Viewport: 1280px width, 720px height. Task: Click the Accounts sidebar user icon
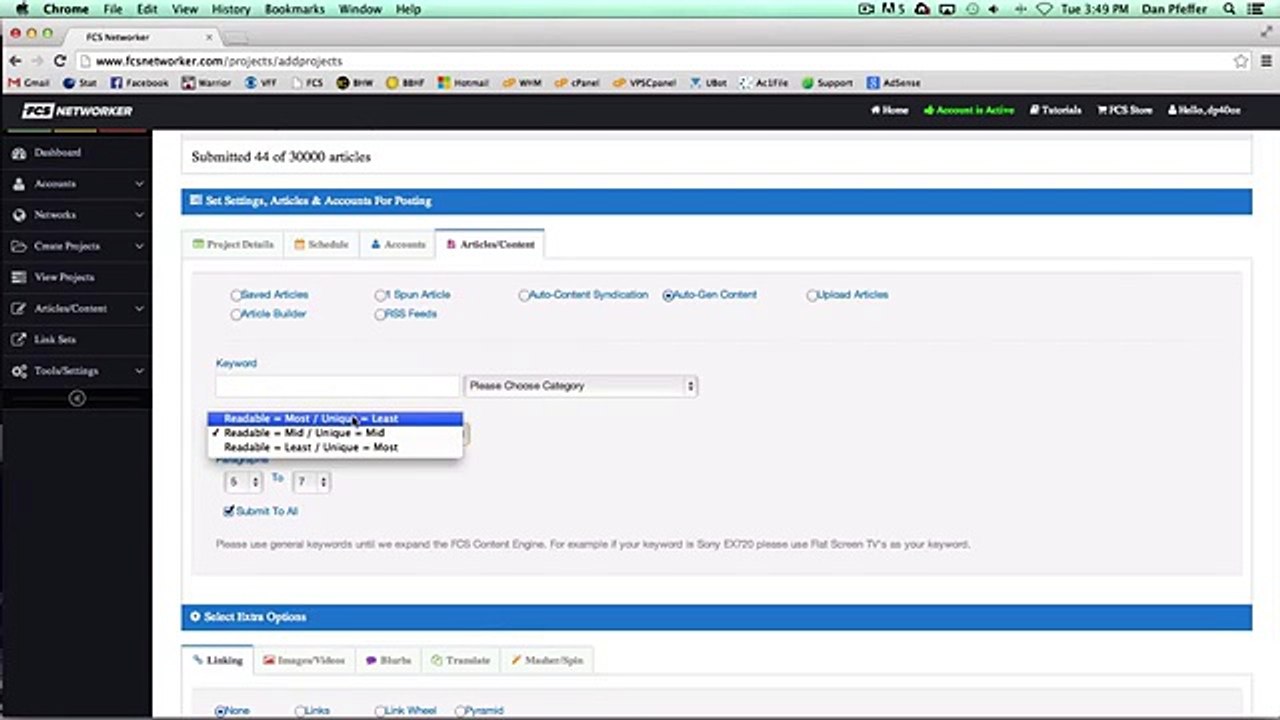(19, 184)
